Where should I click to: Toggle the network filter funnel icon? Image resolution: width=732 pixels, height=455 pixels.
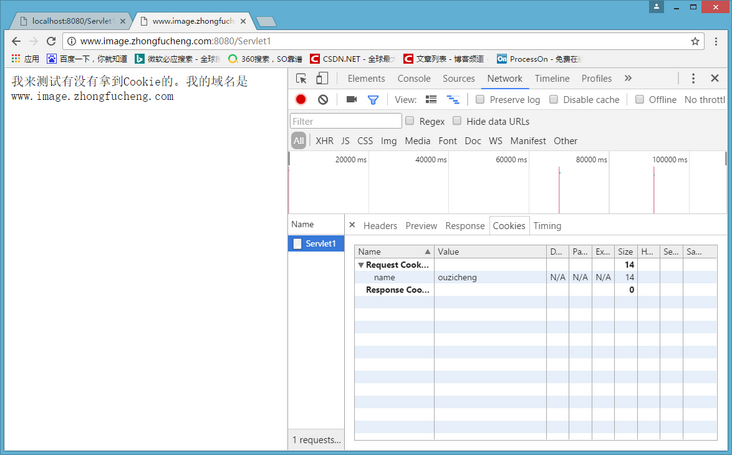pos(373,100)
